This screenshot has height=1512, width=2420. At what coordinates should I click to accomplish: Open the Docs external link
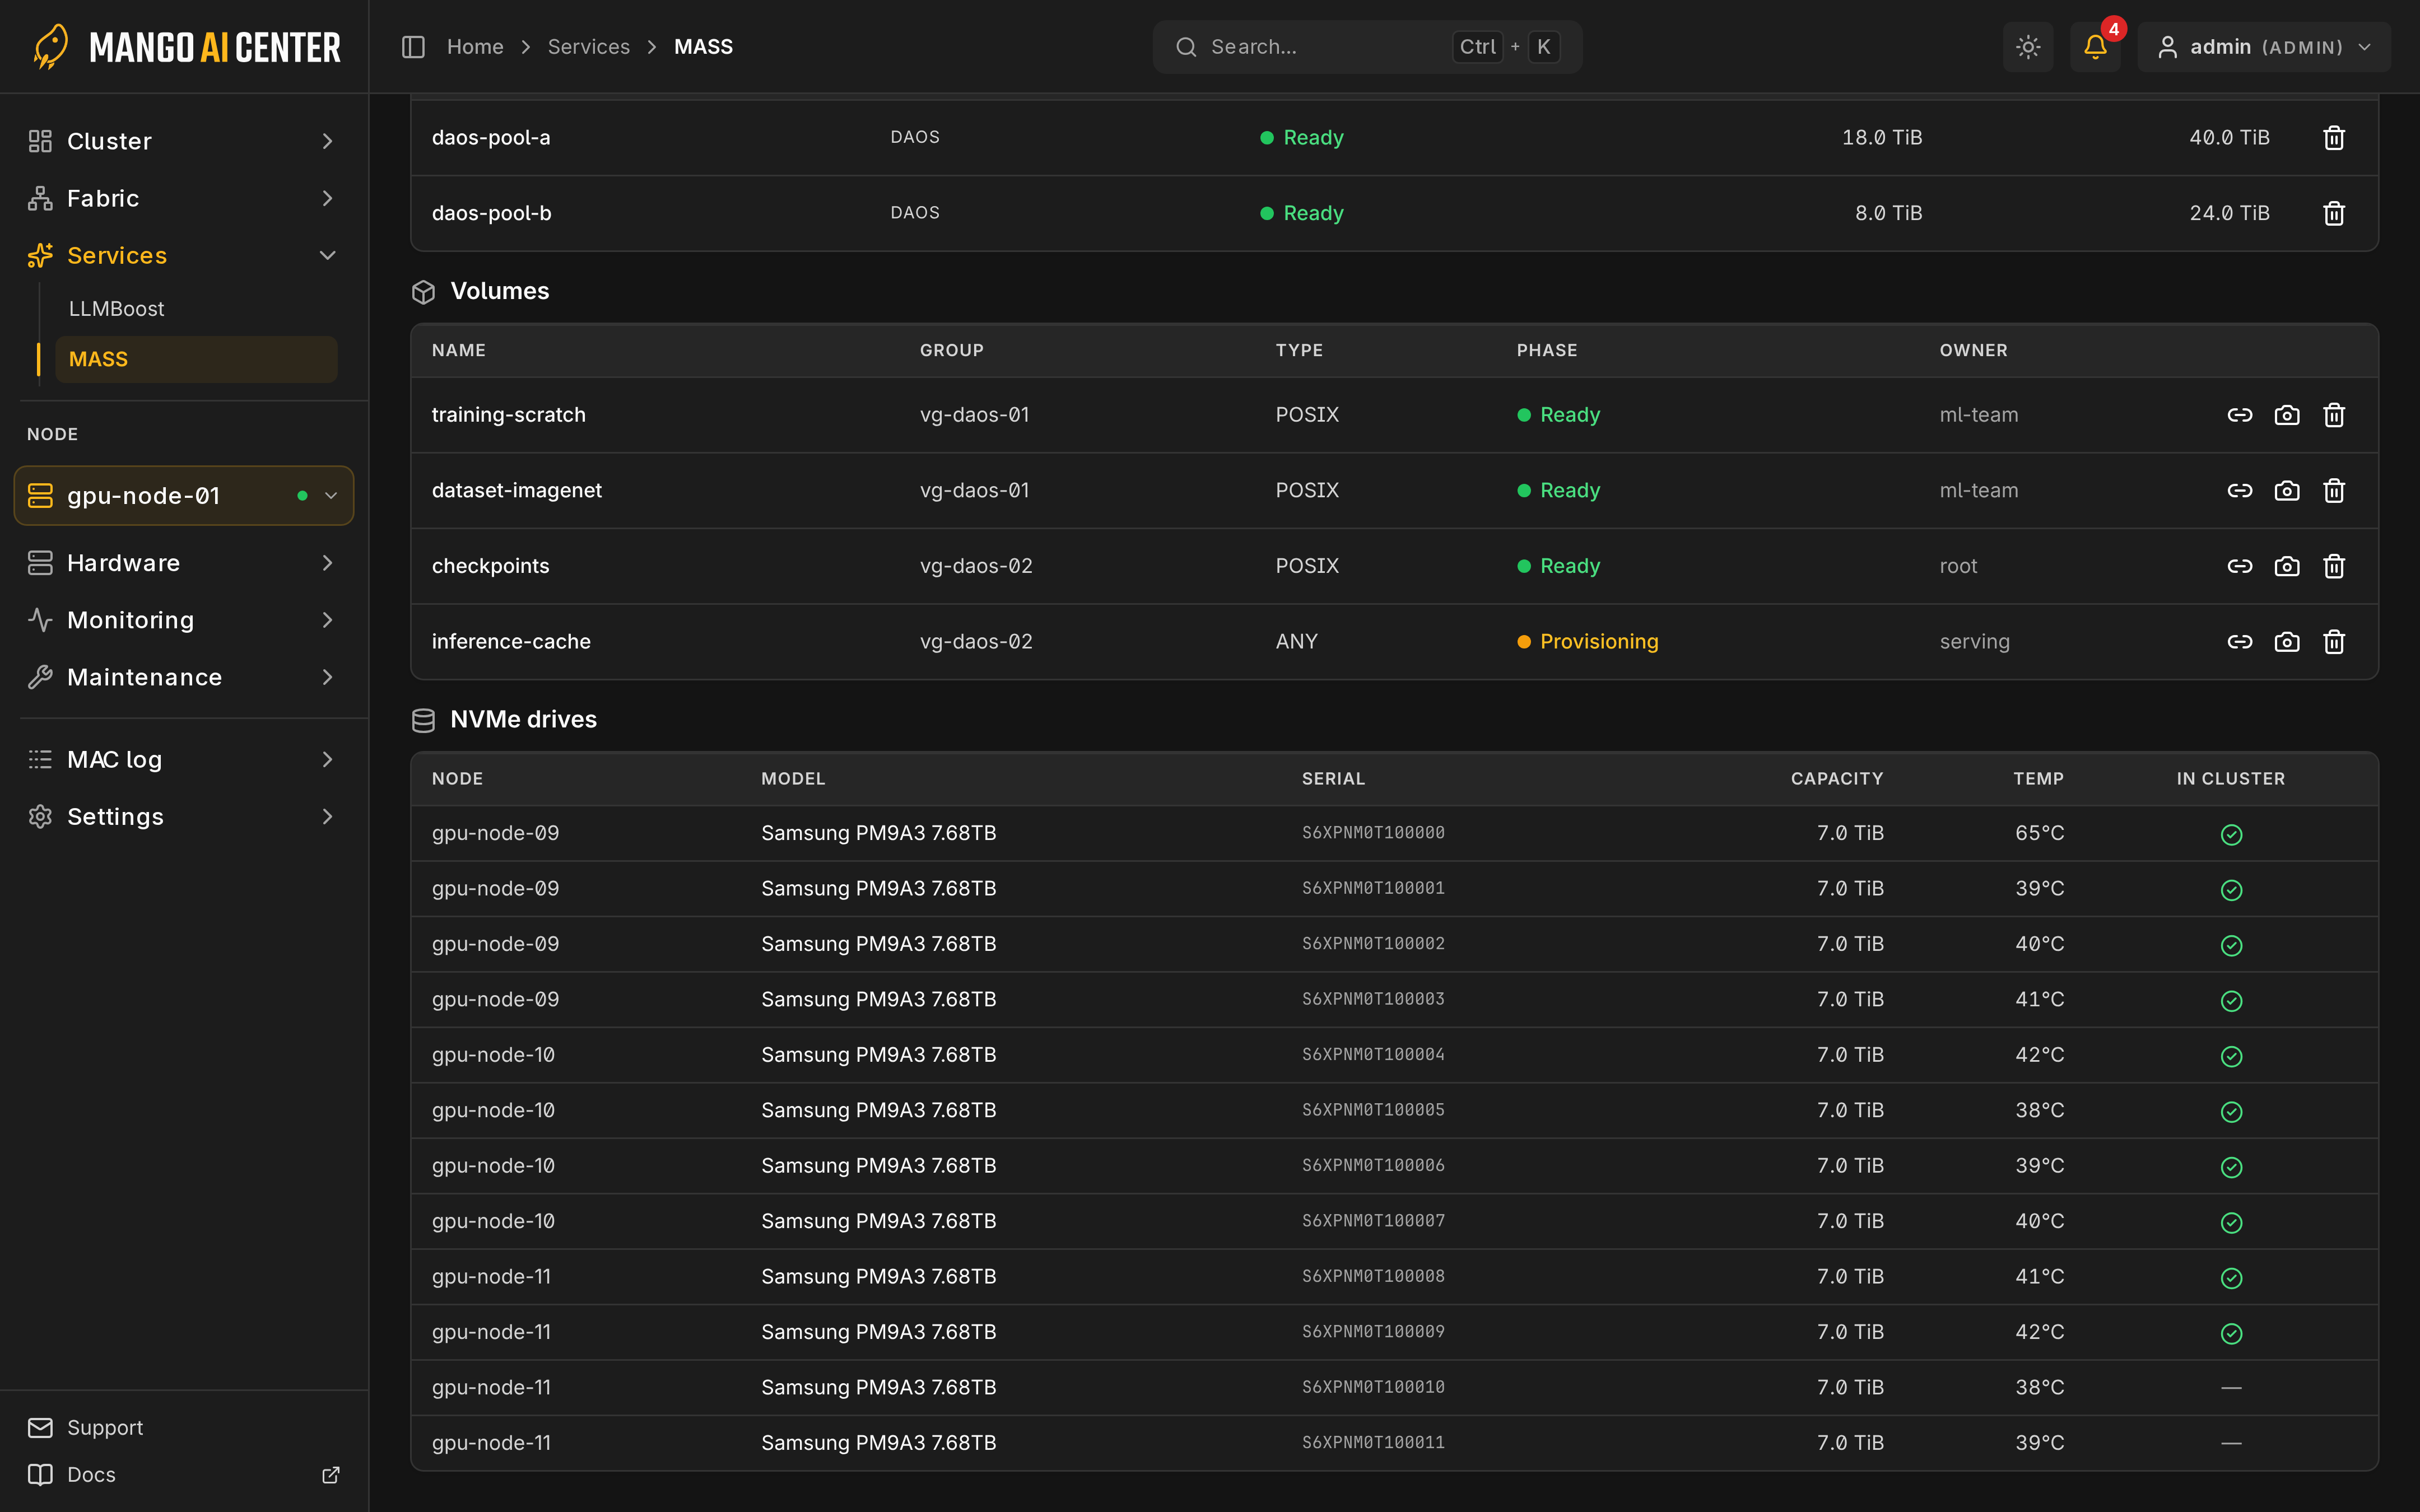(x=184, y=1474)
